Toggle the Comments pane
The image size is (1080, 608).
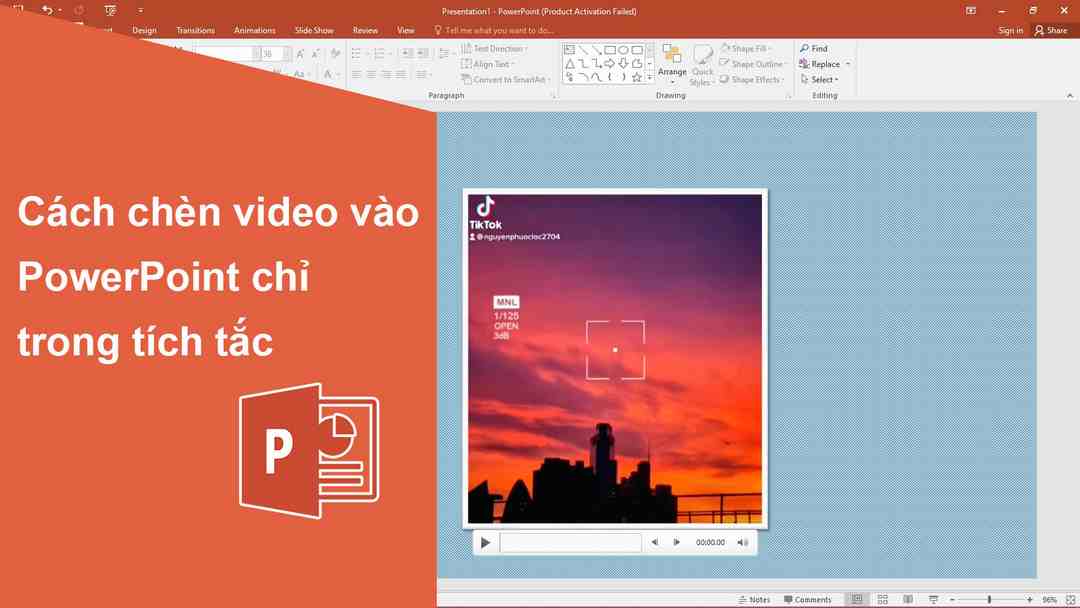[x=807, y=600]
